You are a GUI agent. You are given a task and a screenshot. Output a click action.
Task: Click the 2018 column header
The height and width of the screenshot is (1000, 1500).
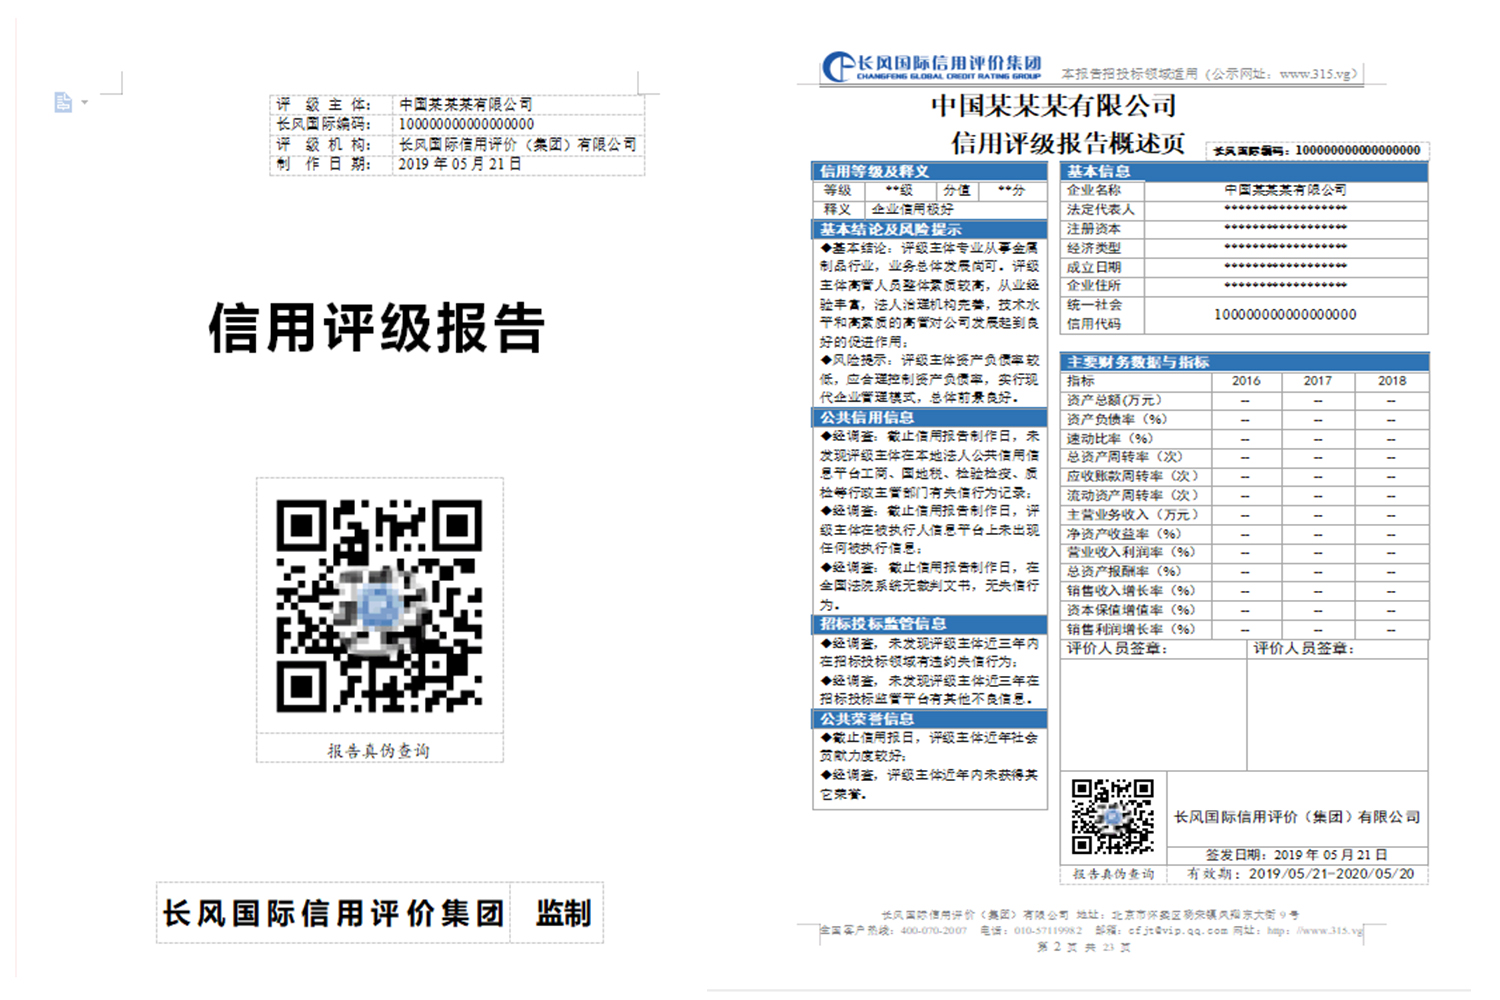click(1392, 381)
